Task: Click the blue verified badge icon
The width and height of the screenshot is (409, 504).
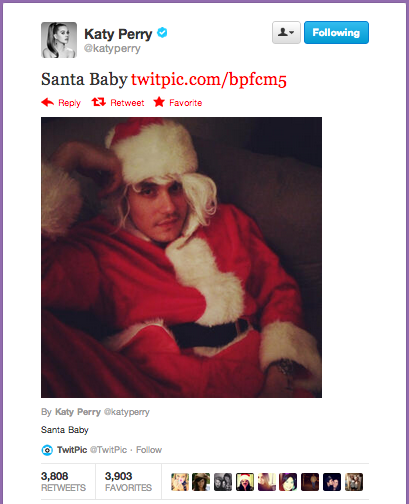Action: pos(162,33)
